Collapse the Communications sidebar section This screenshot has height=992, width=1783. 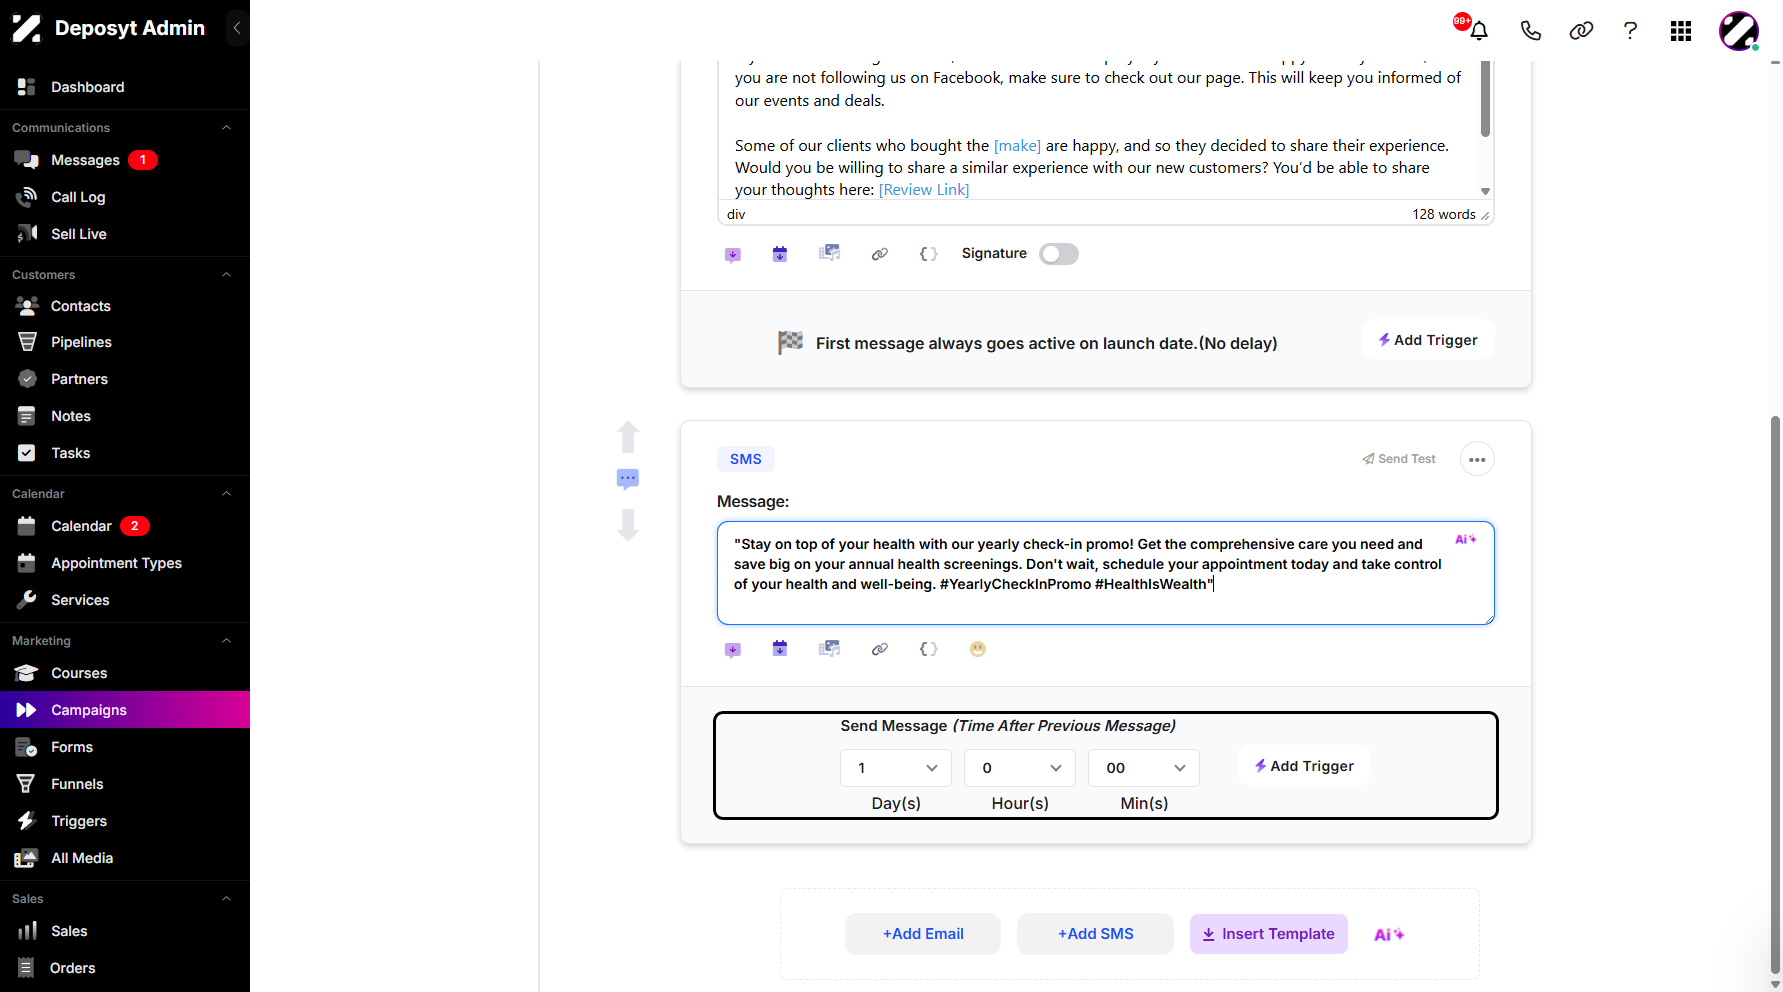pyautogui.click(x=226, y=128)
